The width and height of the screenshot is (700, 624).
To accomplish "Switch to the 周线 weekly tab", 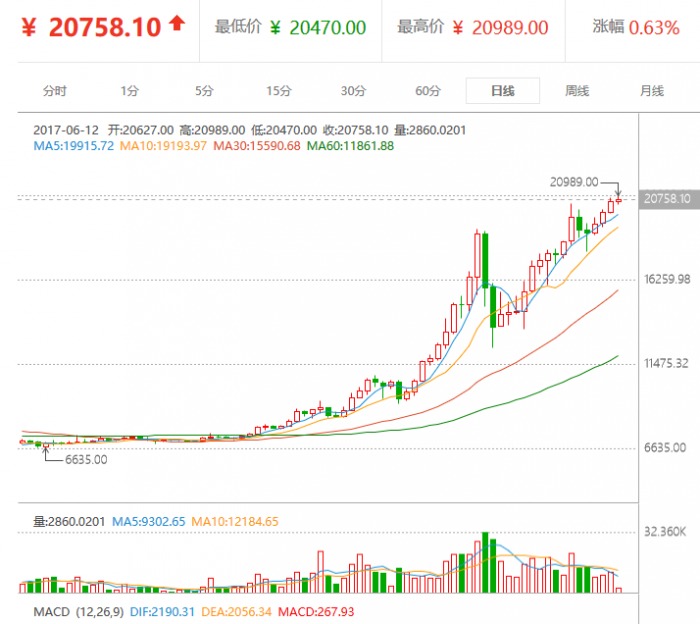I will pos(577,91).
